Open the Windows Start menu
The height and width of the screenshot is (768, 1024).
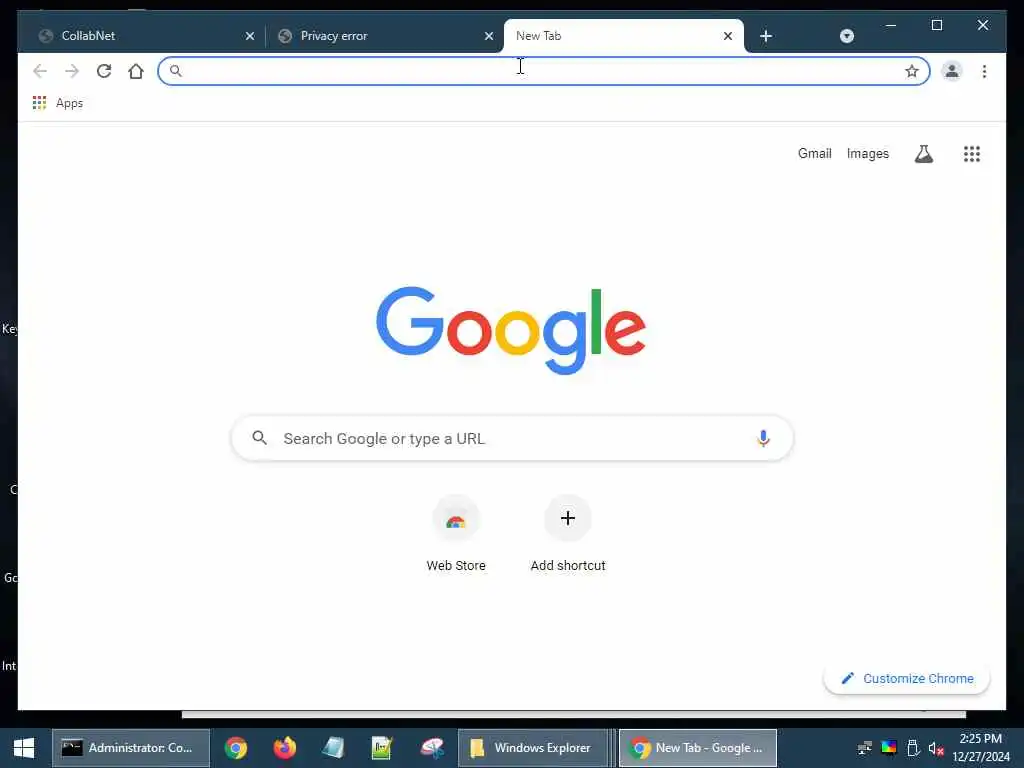(x=24, y=748)
